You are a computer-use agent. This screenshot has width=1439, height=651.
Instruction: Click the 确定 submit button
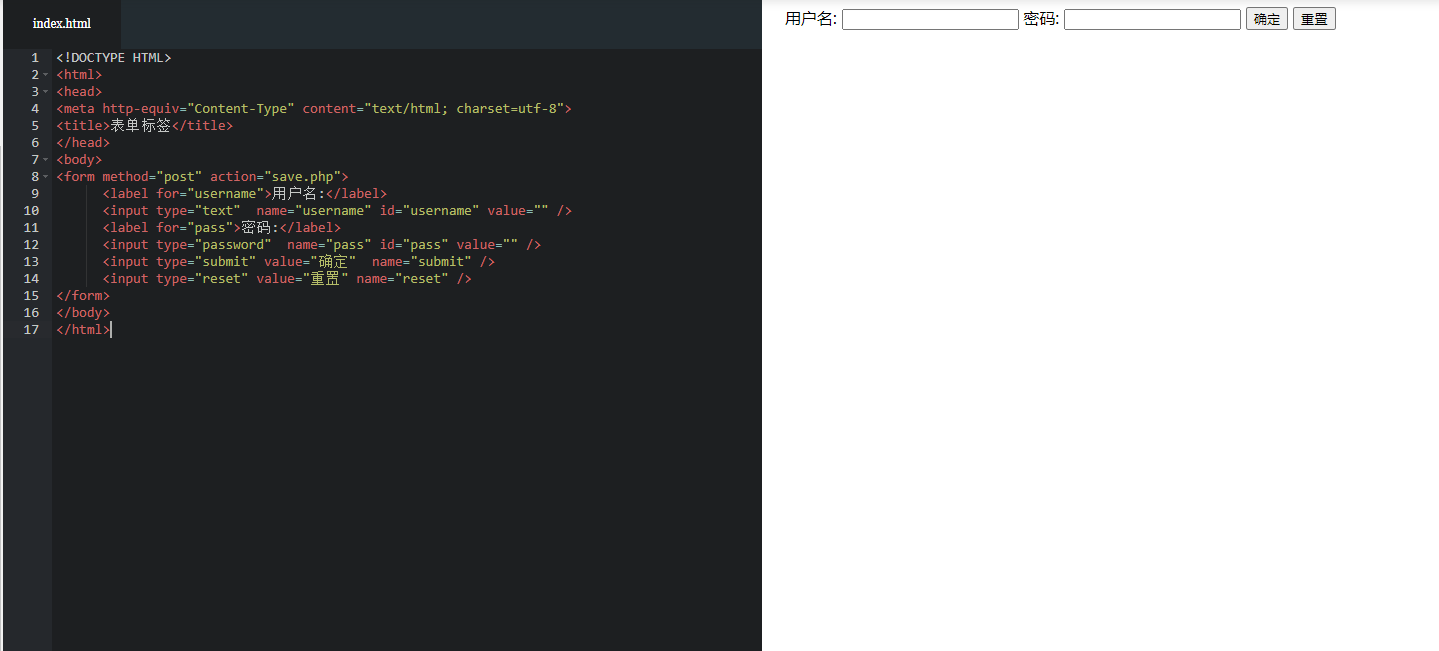1267,19
